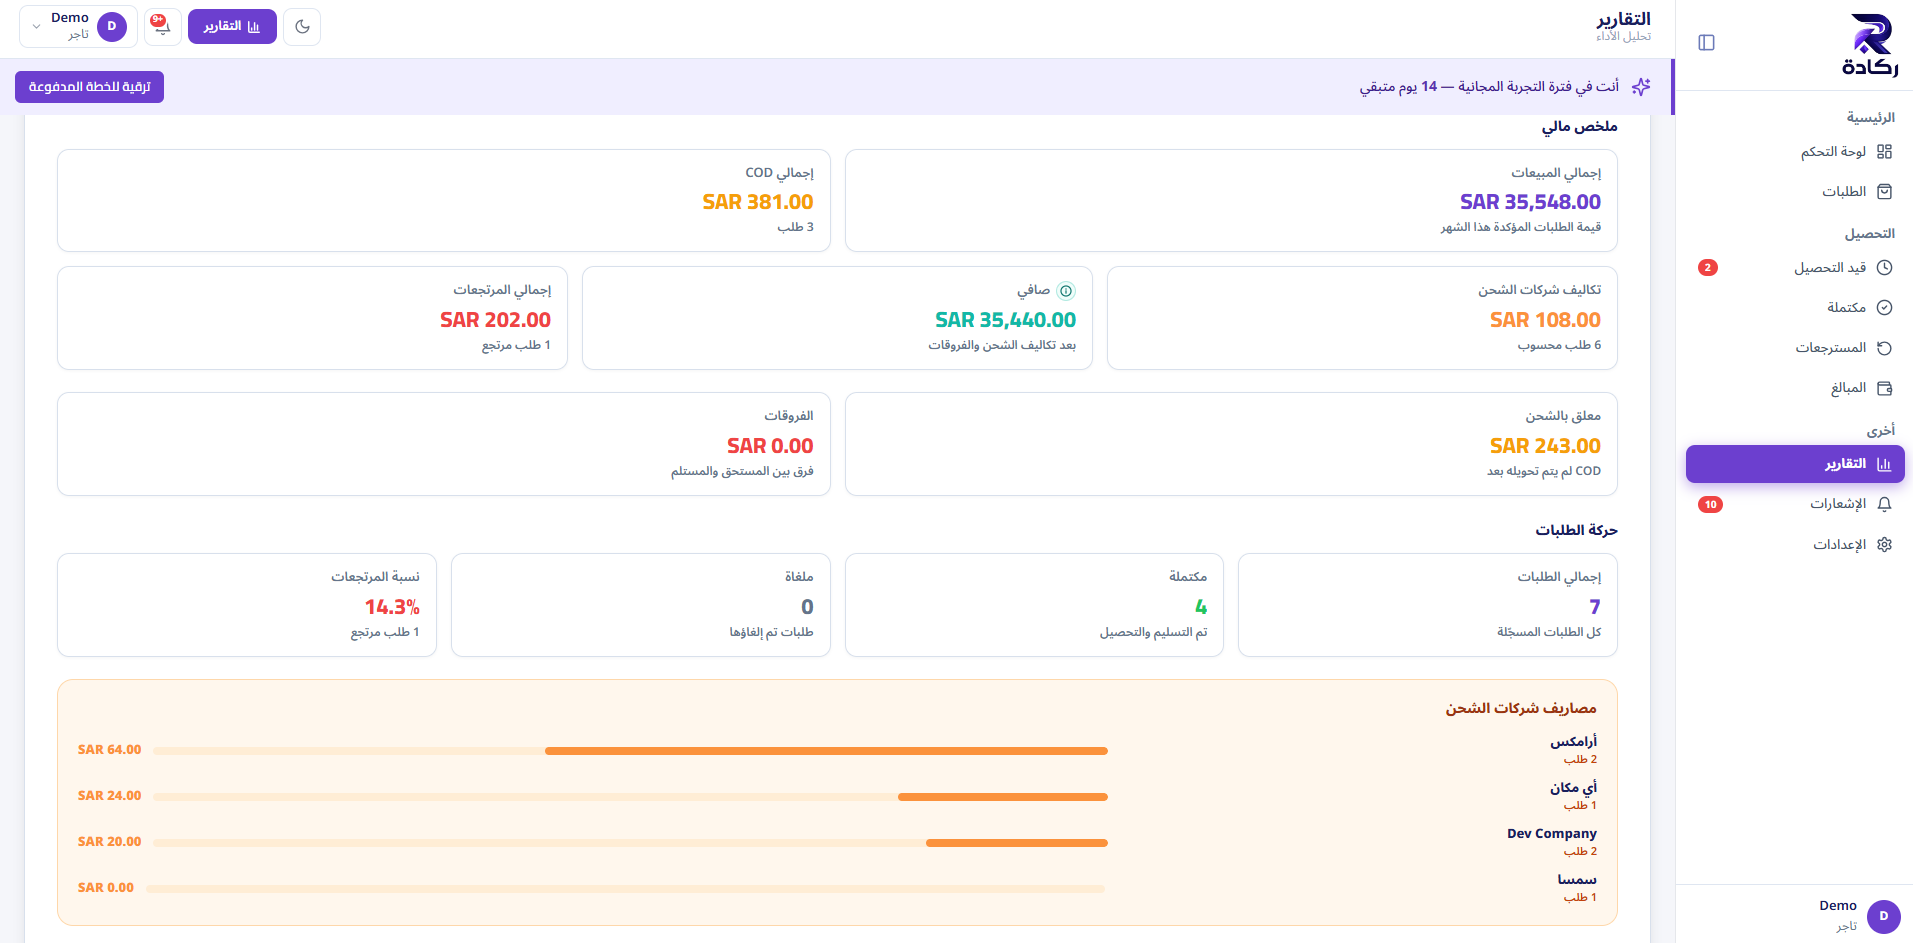Collapse the sidebar with the panel icon
The width and height of the screenshot is (1913, 943).
pos(1706,42)
